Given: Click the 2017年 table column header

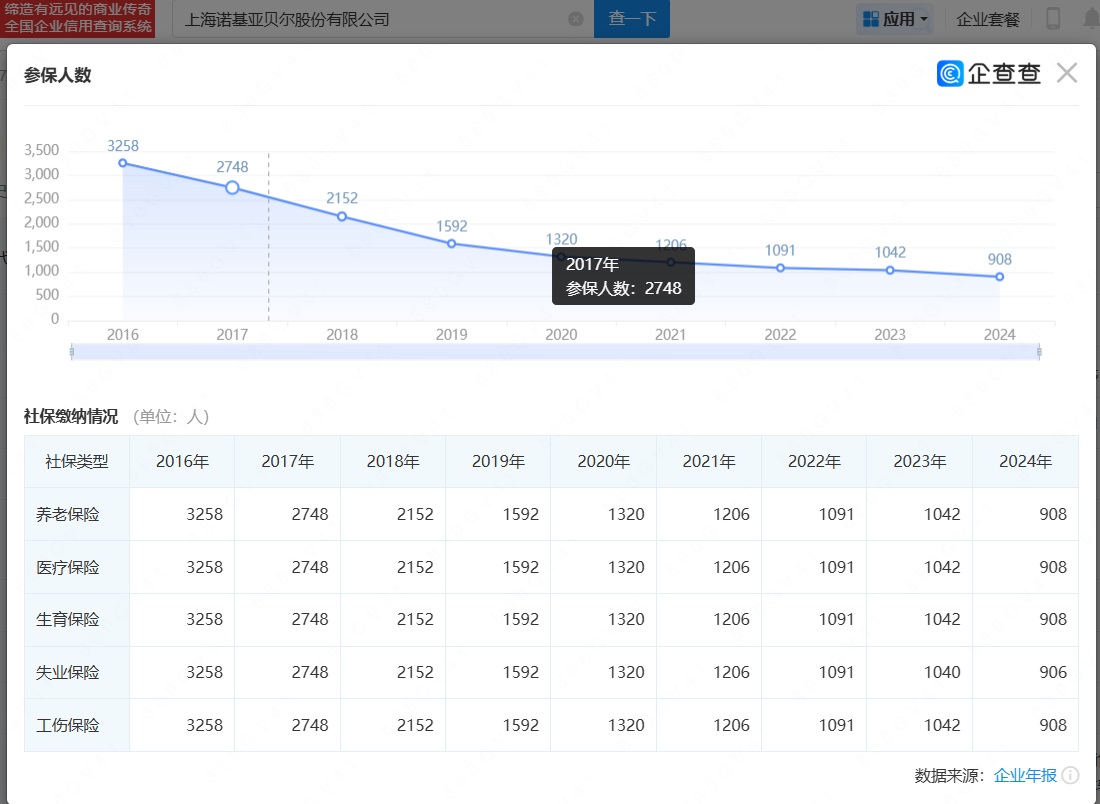Looking at the screenshot, I should pos(288,462).
